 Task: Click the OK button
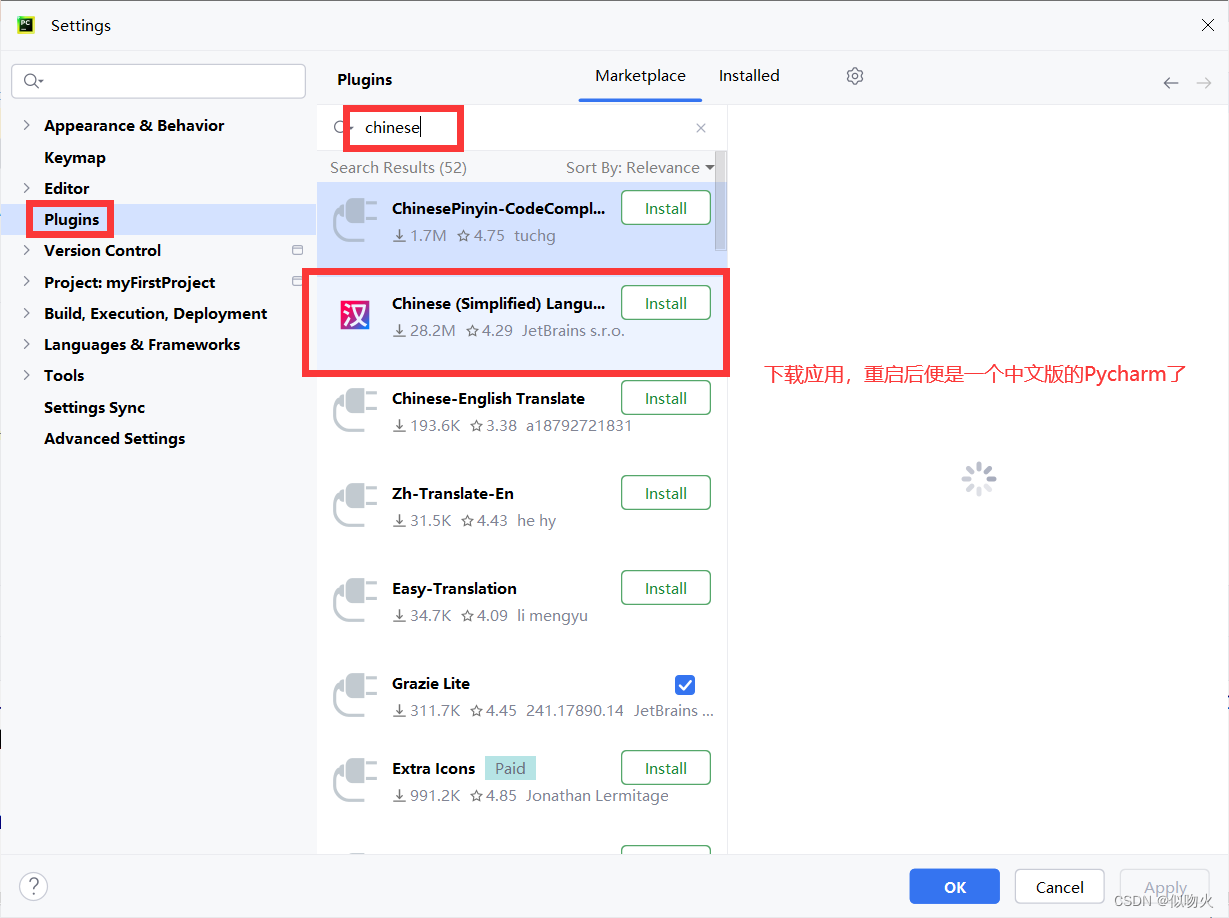(955, 887)
